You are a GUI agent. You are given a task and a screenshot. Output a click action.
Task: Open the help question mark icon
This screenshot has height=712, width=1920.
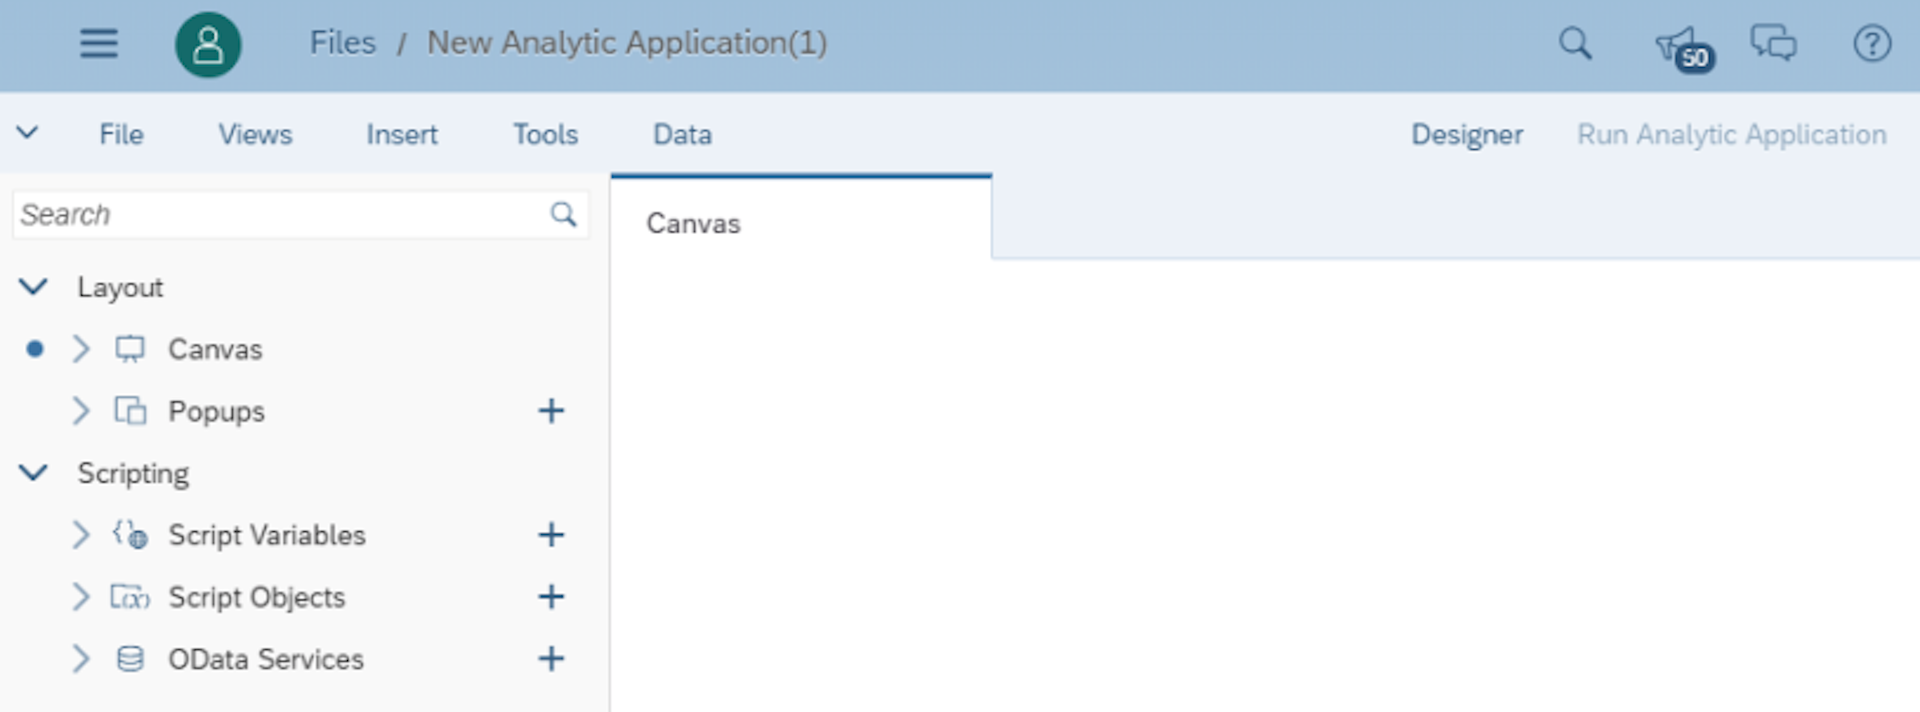pyautogui.click(x=1872, y=43)
